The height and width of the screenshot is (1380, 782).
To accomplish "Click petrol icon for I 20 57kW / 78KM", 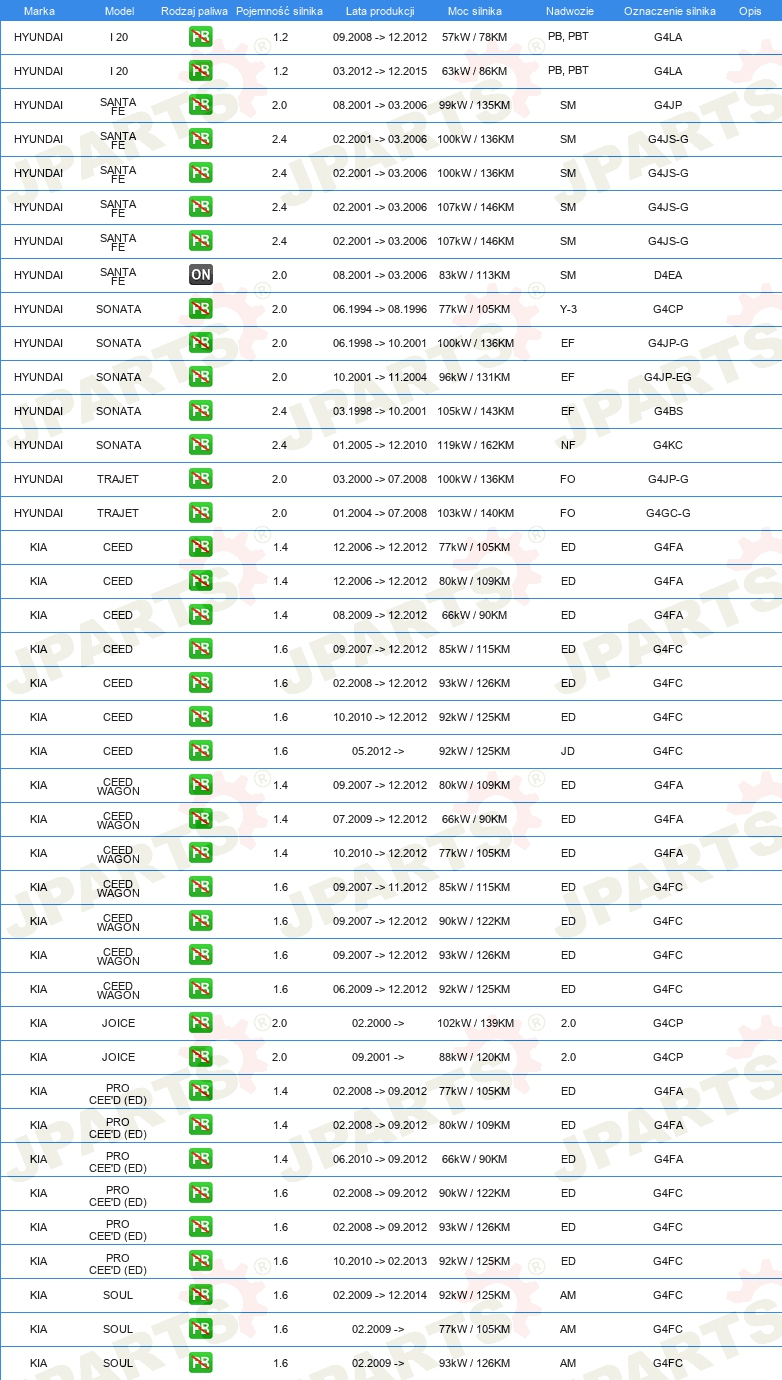I will [x=201, y=37].
